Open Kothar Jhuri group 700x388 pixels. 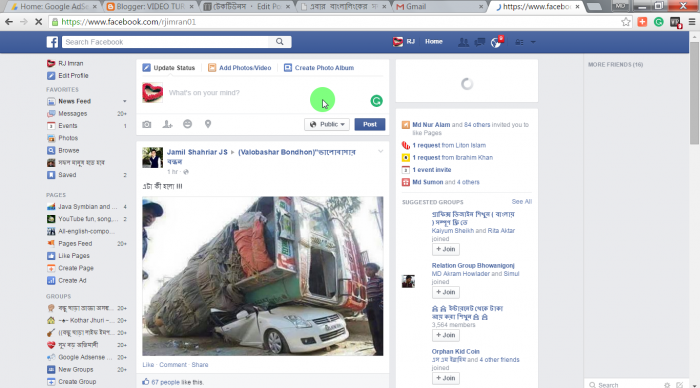87,321
